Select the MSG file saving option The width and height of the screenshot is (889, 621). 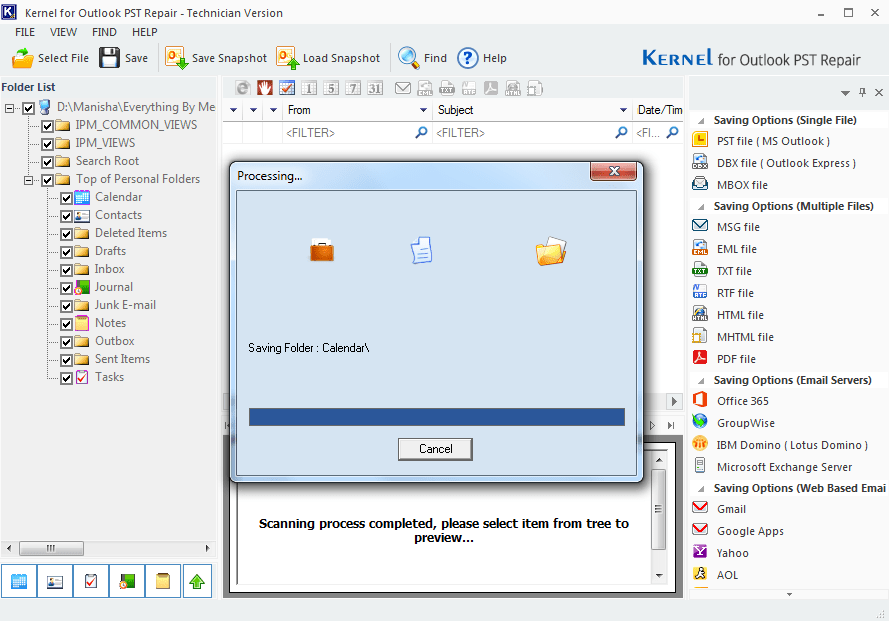coord(738,227)
